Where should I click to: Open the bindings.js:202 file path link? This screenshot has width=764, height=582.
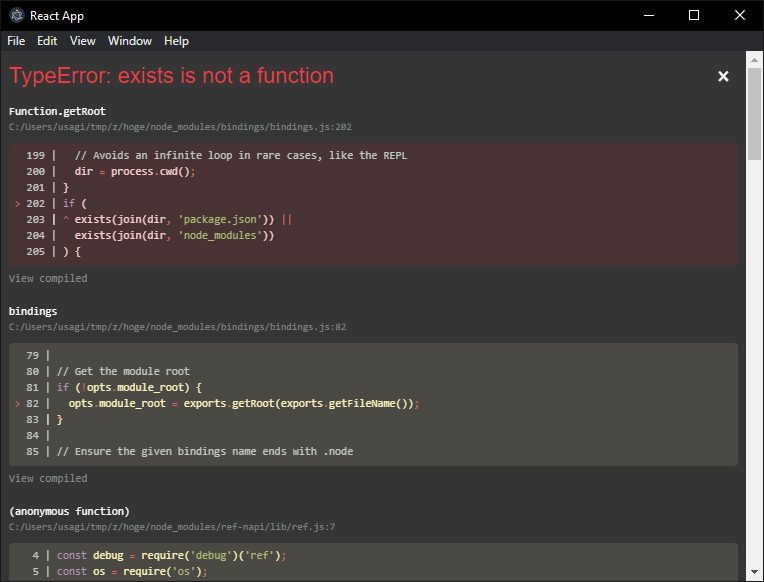tap(180, 127)
